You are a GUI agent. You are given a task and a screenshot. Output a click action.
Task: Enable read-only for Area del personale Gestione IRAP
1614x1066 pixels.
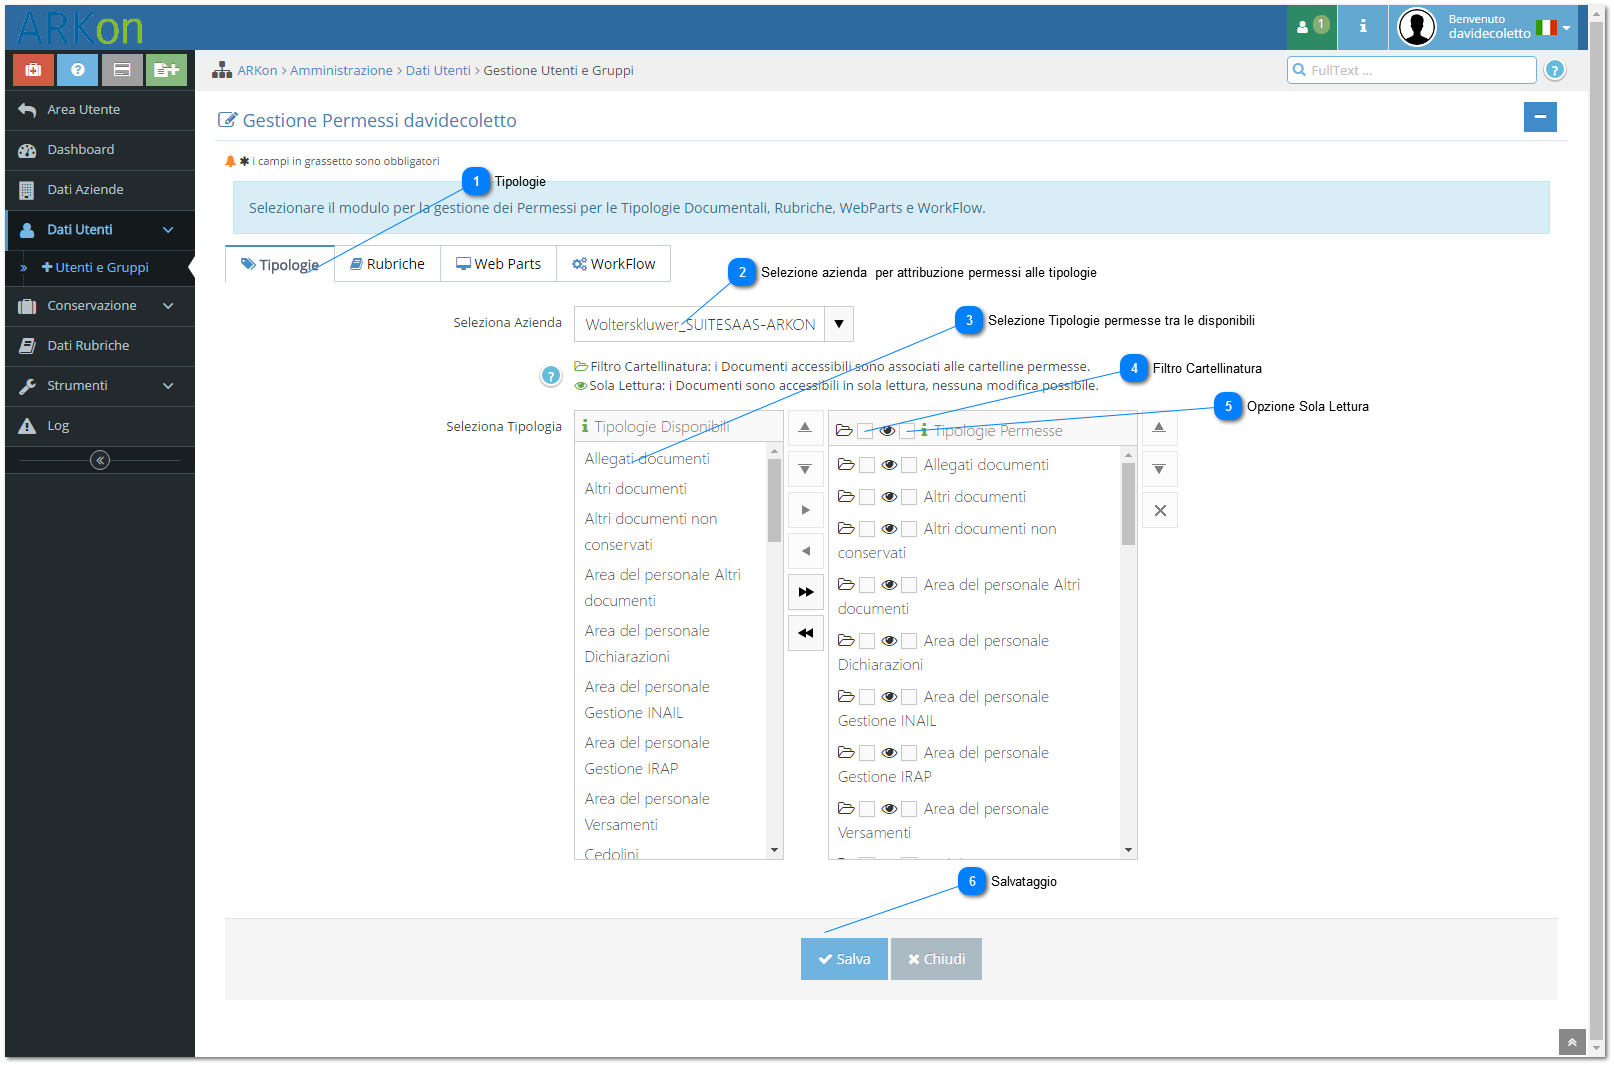(x=909, y=753)
